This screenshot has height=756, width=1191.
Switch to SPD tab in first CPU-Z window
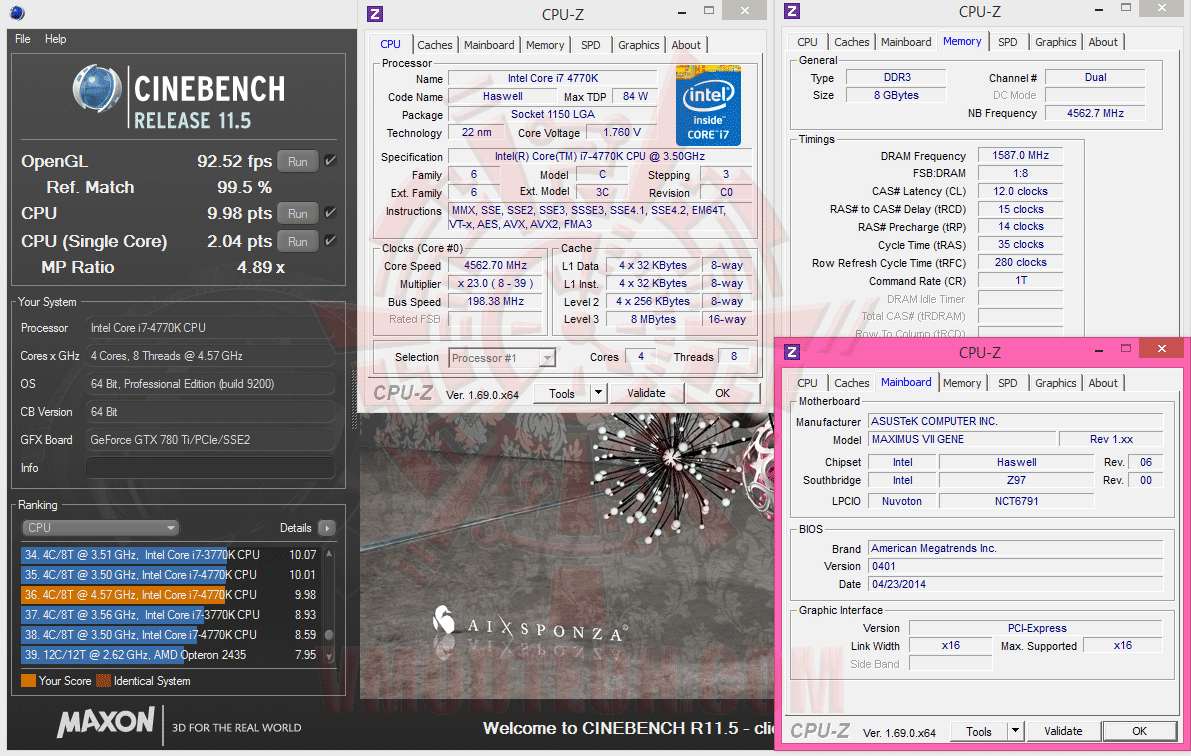click(591, 45)
